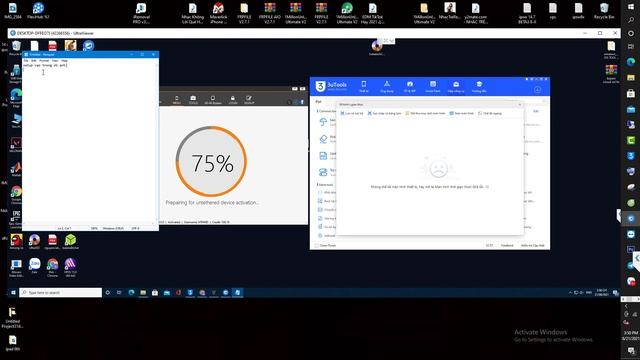
Task: Click inside the Notepad text area
Action: pos(89,143)
